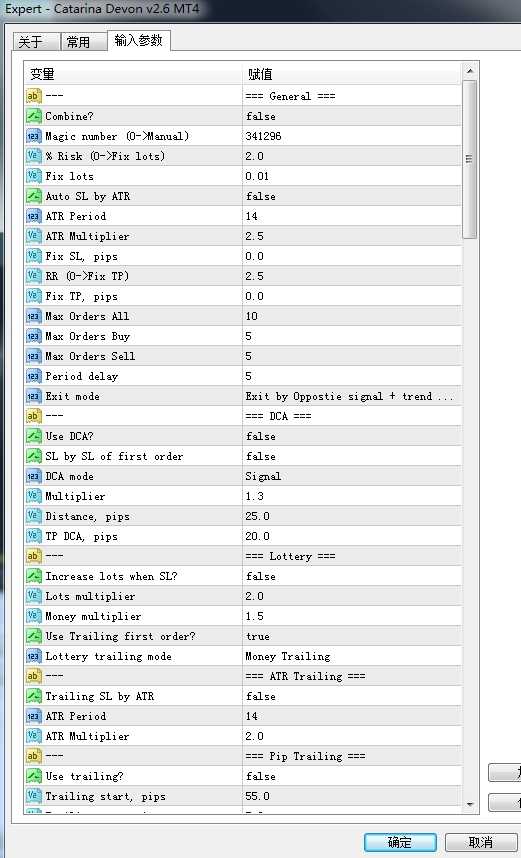Image resolution: width=521 pixels, height=858 pixels.
Task: Open Lottery trailing mode Money Trailing dropdown
Action: click(352, 657)
